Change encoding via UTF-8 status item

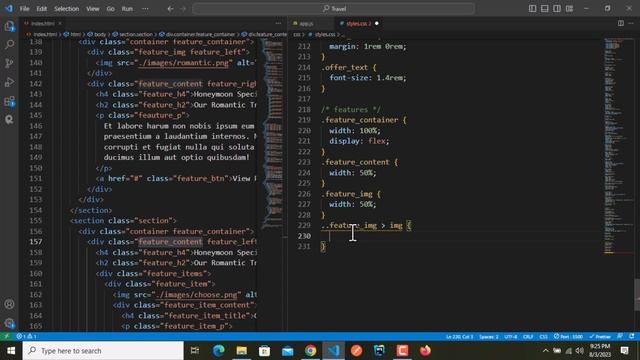coord(511,337)
